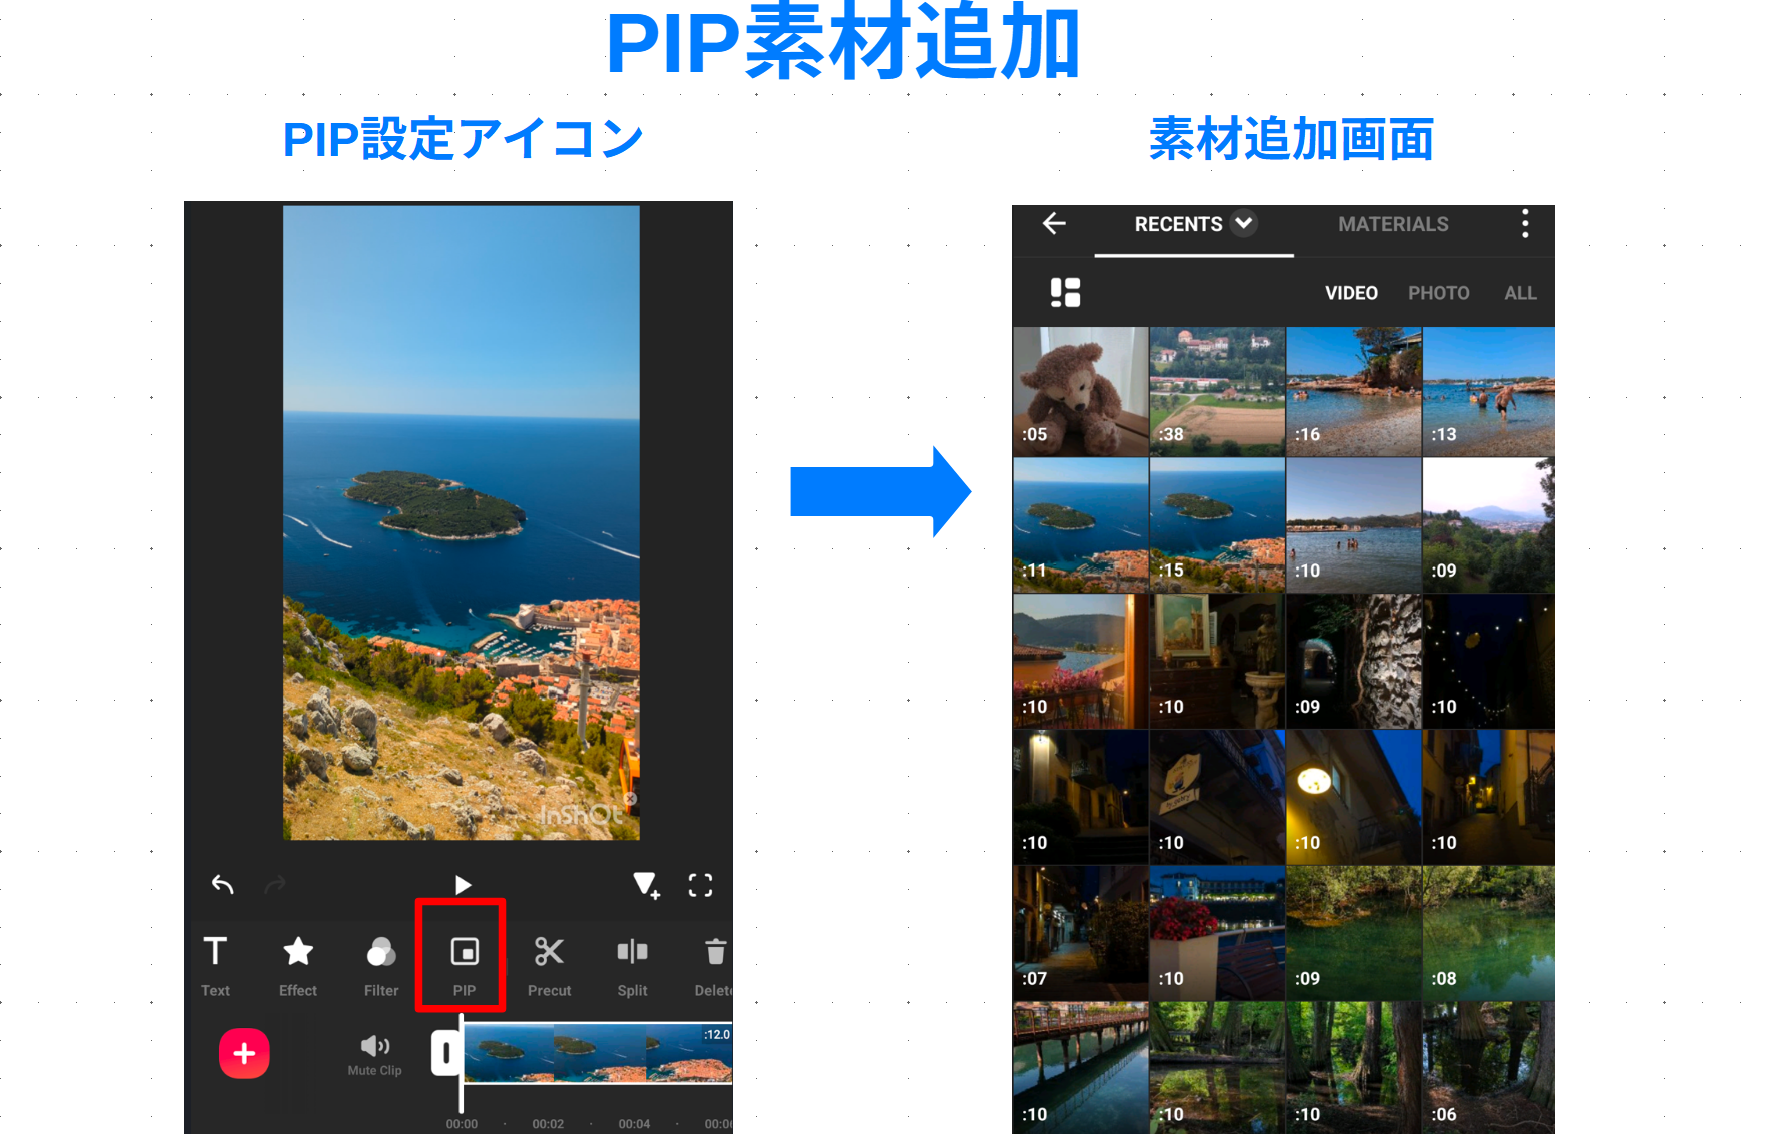
Task: Select the Split tool
Action: pyautogui.click(x=632, y=965)
